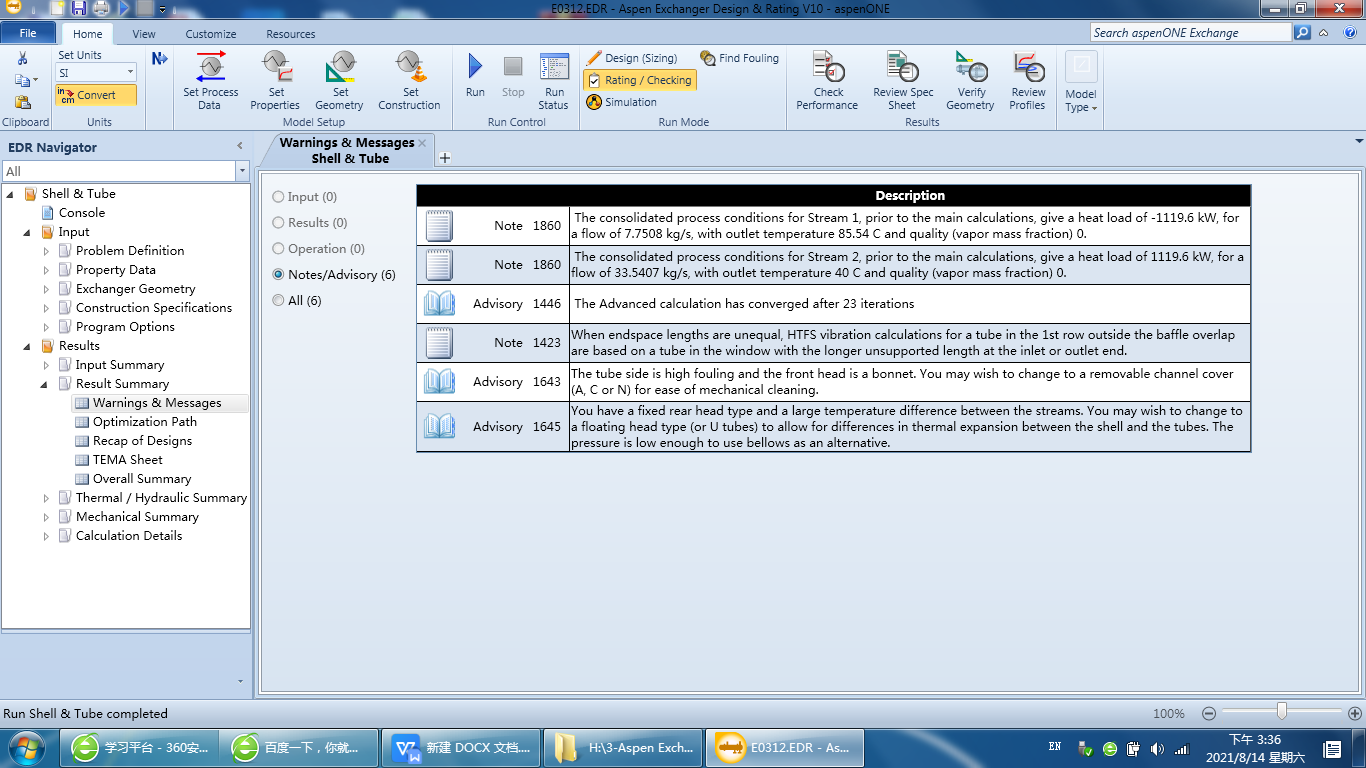
Task: Select the Home ribbon tab
Action: coord(88,34)
